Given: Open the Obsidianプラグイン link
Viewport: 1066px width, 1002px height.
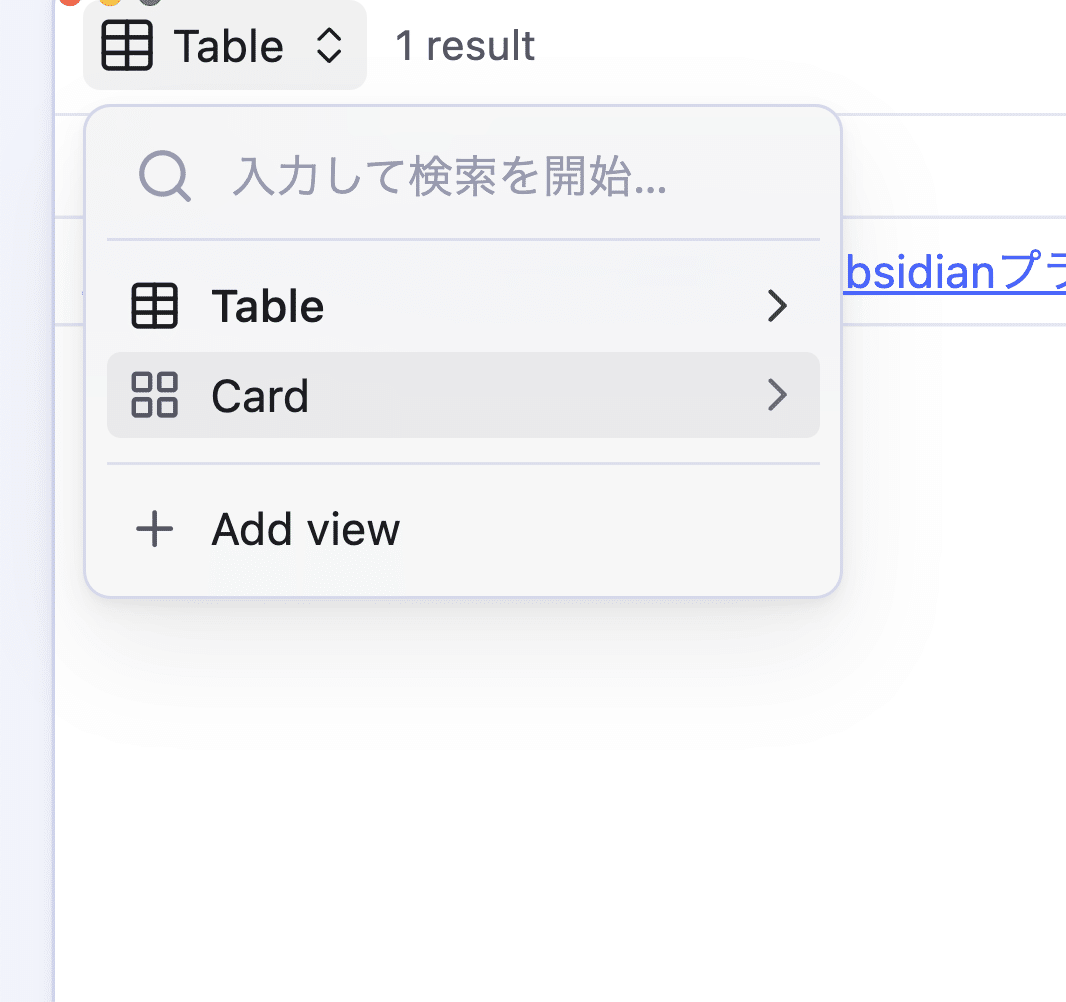Looking at the screenshot, I should tap(950, 271).
